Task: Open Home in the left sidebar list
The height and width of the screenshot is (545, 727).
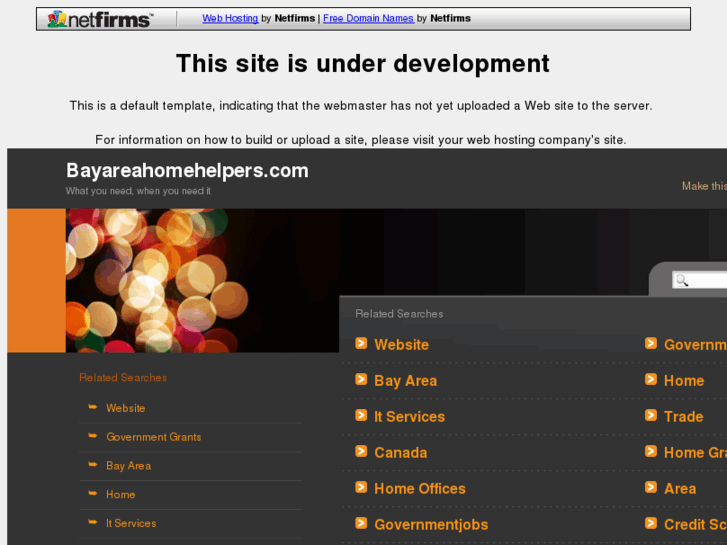Action: click(x=121, y=494)
